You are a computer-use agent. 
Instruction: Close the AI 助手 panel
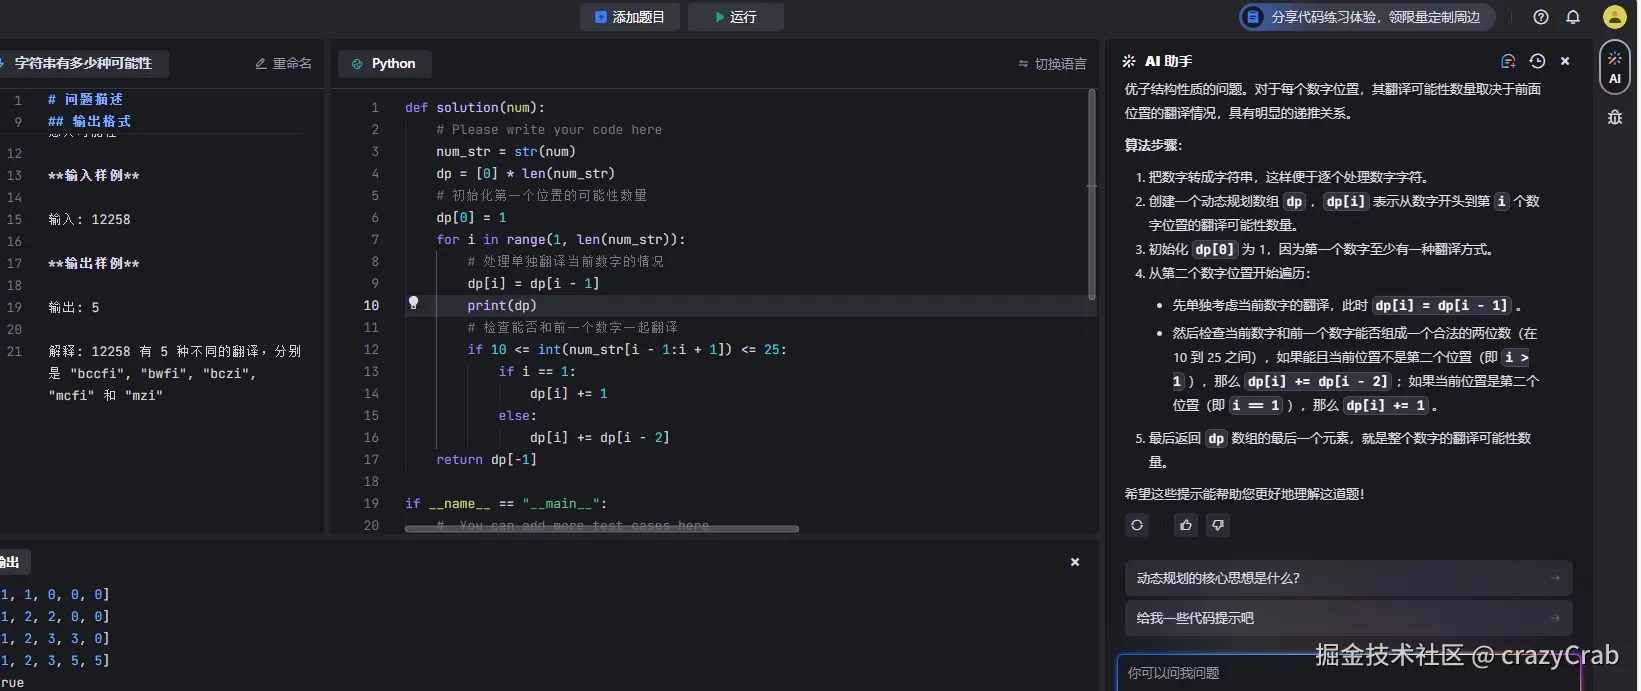1565,61
